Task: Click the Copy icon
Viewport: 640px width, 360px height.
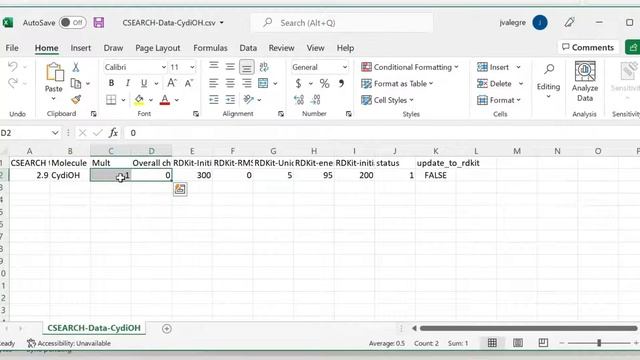Action: pyautogui.click(x=76, y=83)
